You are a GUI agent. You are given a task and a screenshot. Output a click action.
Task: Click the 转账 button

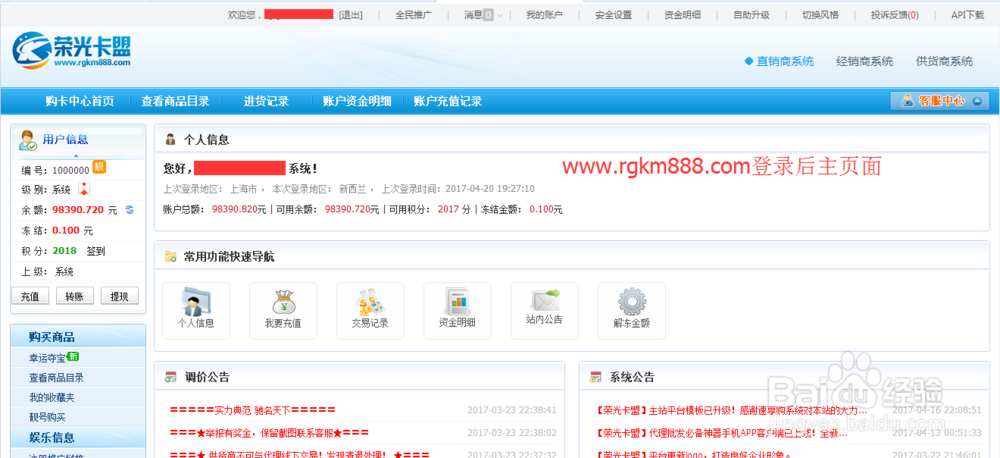(x=75, y=296)
